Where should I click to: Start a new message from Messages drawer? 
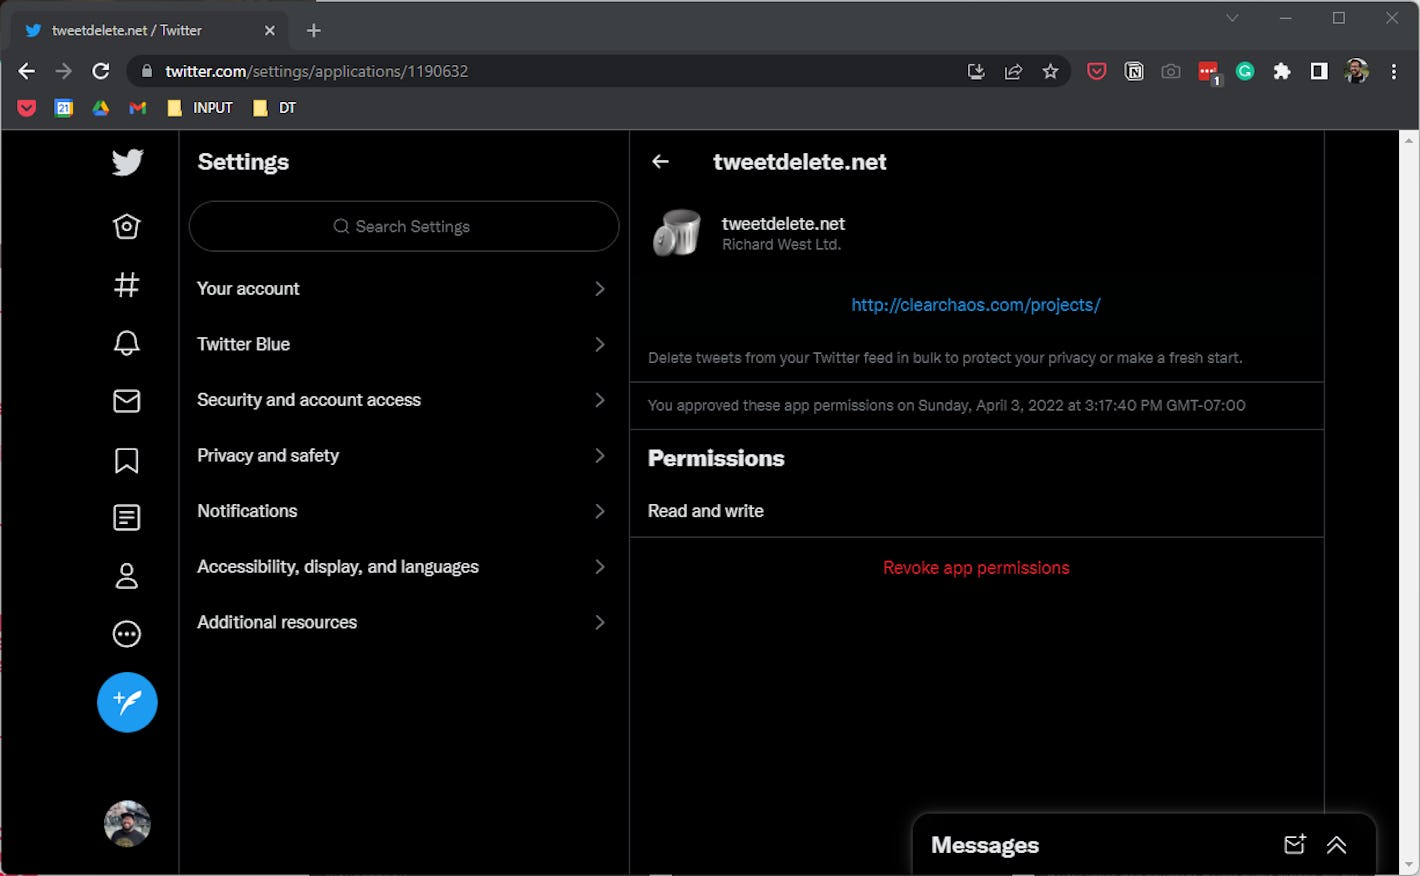point(1294,845)
